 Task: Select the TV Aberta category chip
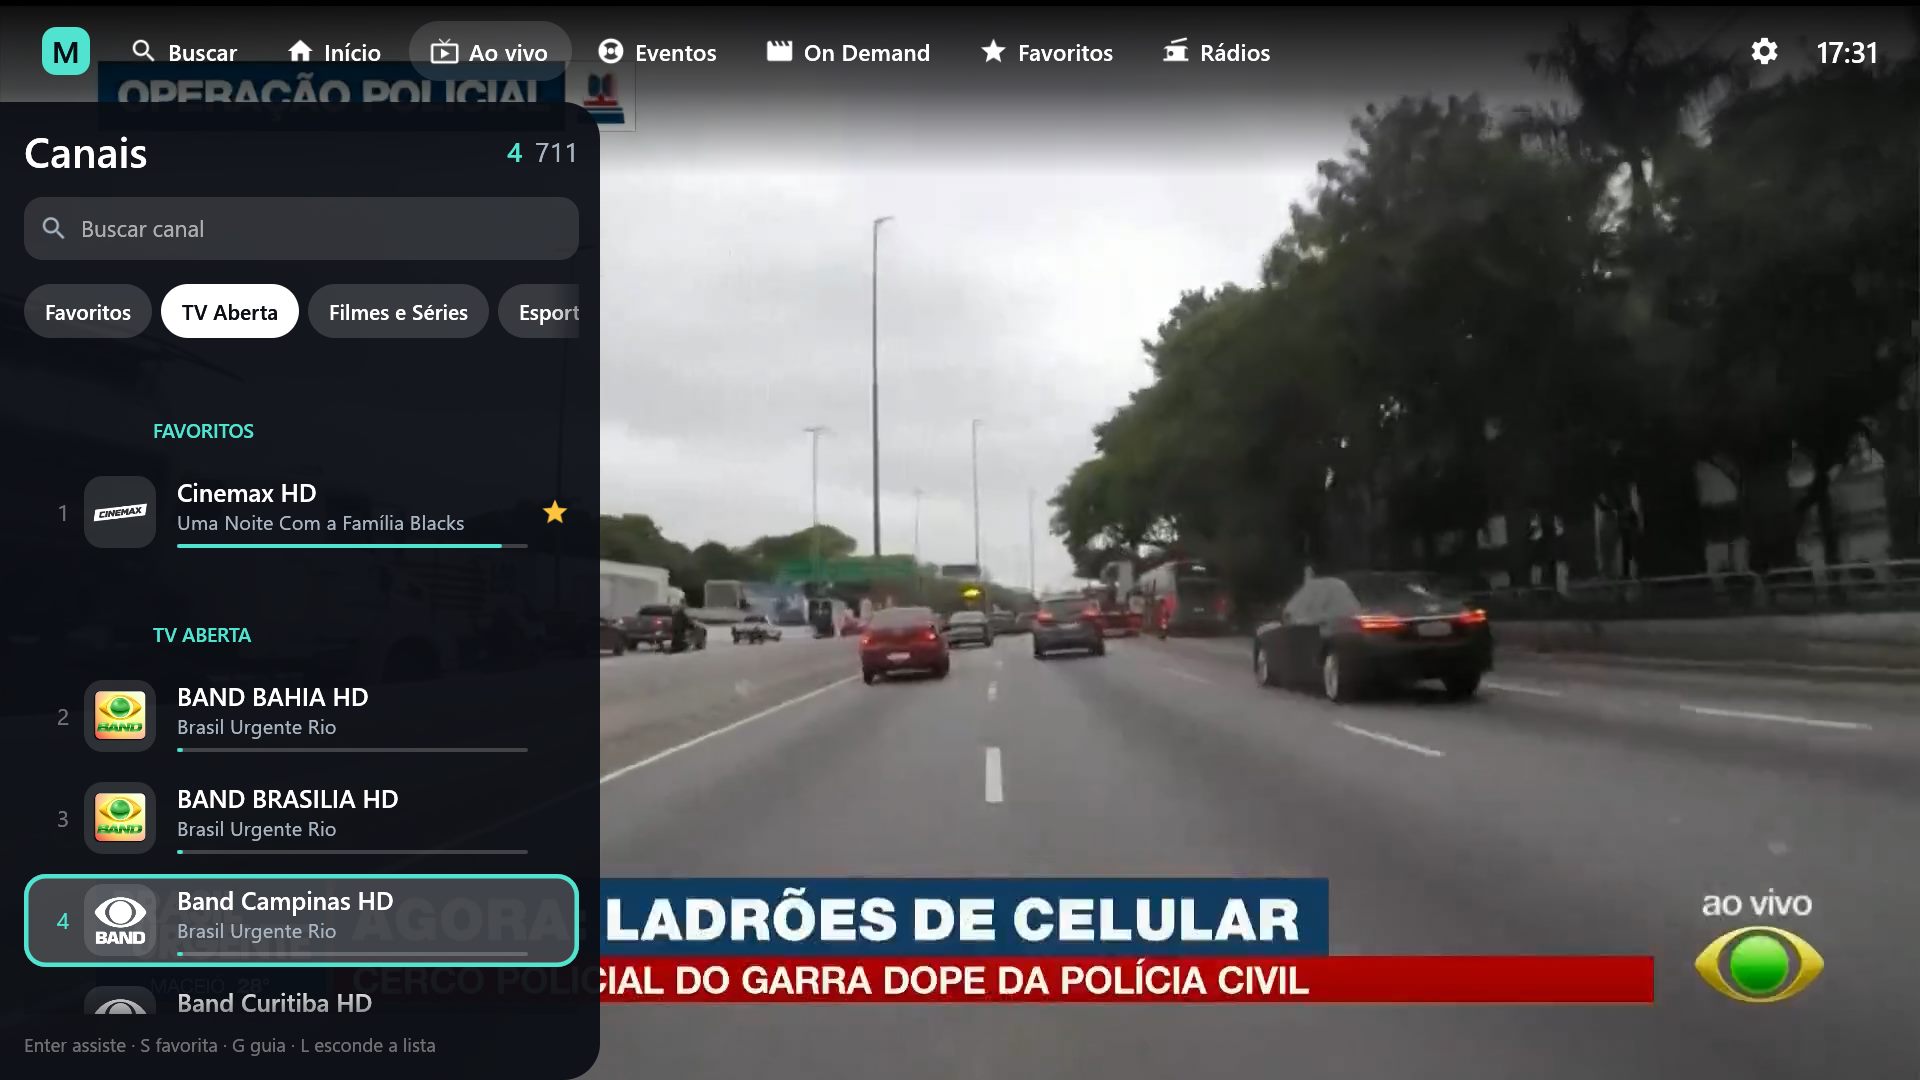pos(230,312)
